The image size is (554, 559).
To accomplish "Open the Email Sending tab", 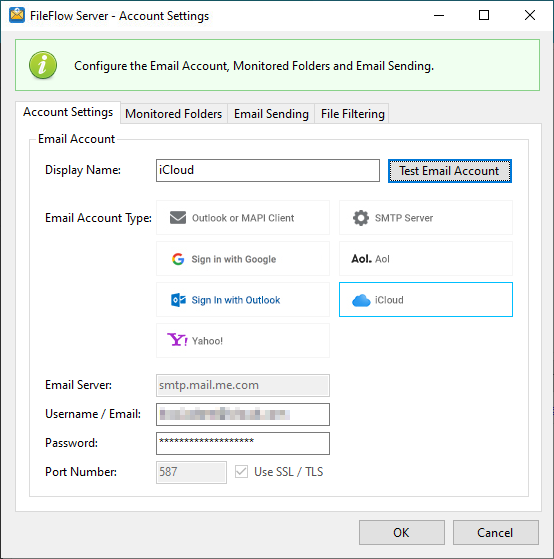I will pyautogui.click(x=271, y=114).
